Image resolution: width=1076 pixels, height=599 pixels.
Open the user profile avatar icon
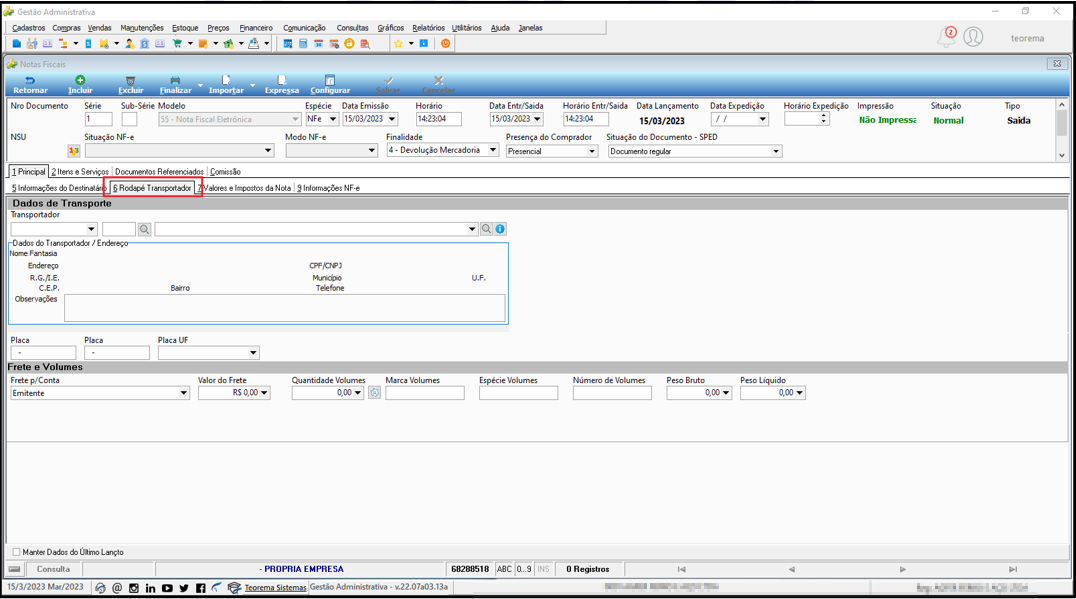[973, 37]
